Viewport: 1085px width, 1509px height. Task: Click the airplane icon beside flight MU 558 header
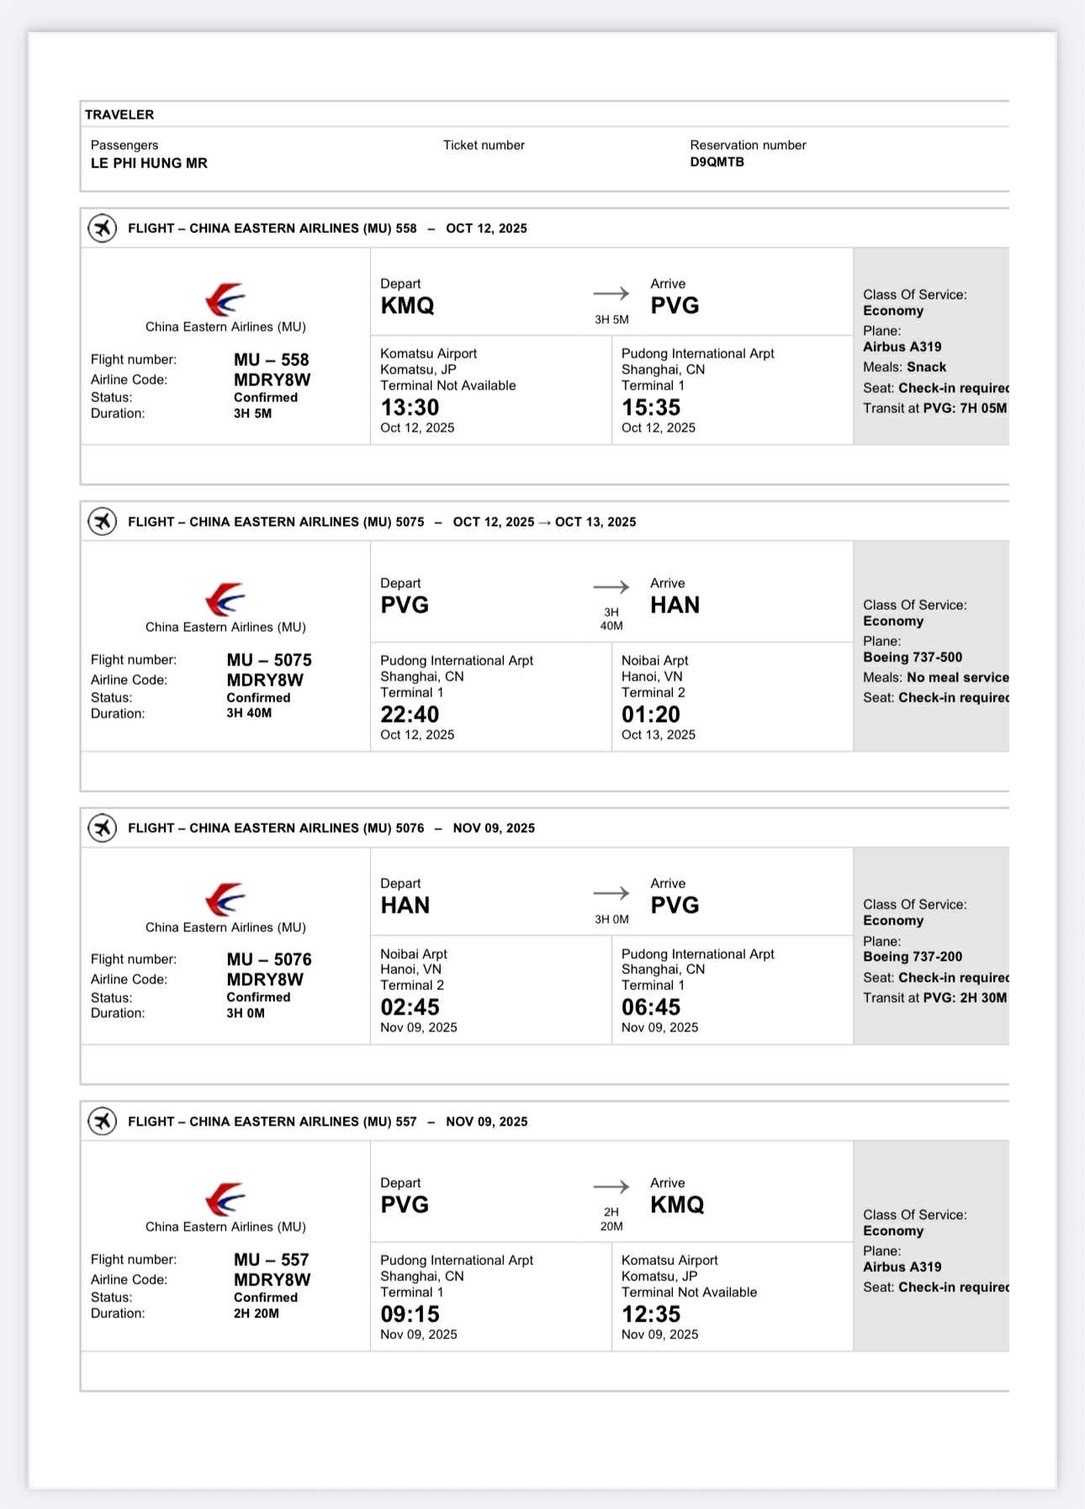click(102, 228)
